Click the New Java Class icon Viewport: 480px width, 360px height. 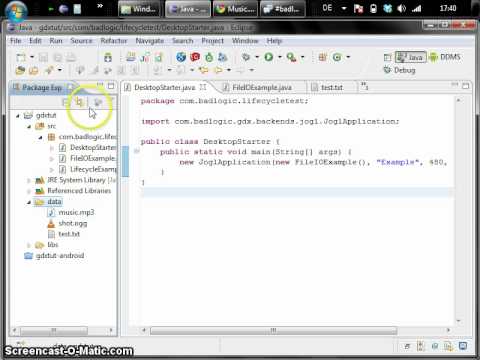tap(337, 57)
